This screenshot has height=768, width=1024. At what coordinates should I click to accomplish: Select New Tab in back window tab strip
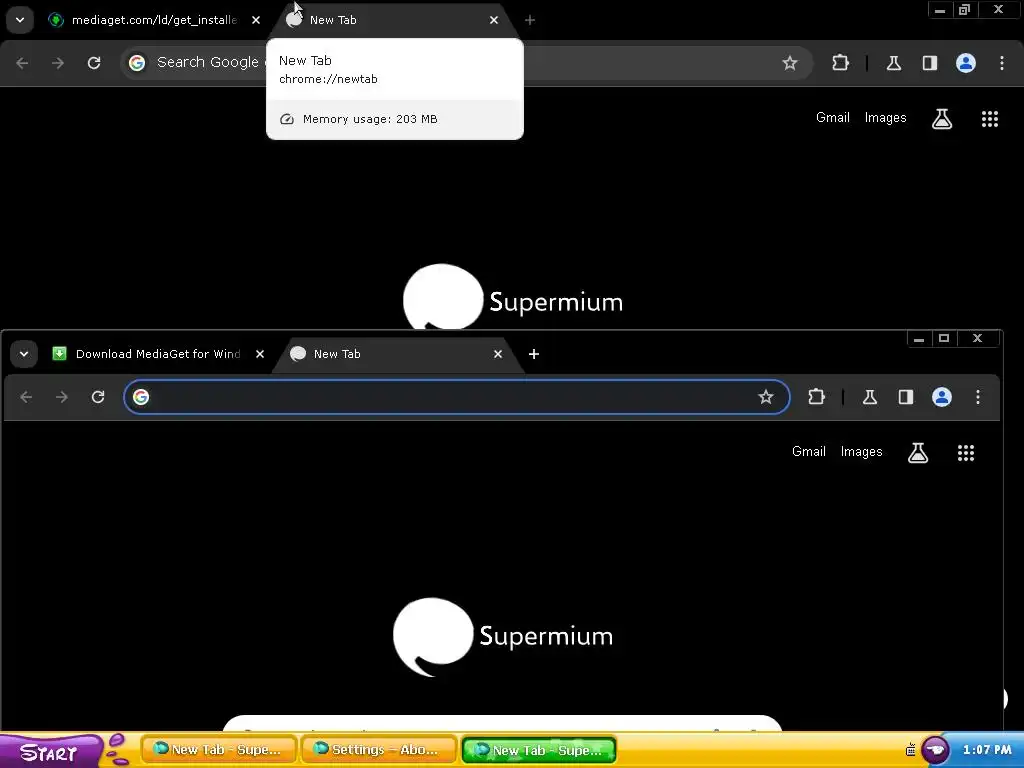click(394, 20)
